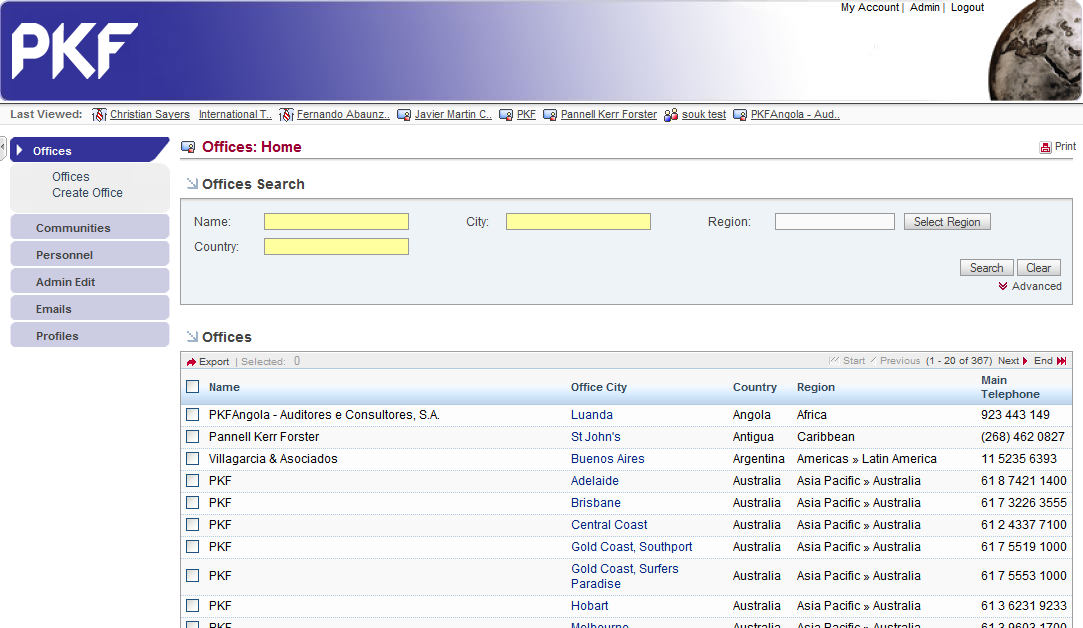Click the Logout link
Screen dimensions: 1083x628
coord(967,7)
